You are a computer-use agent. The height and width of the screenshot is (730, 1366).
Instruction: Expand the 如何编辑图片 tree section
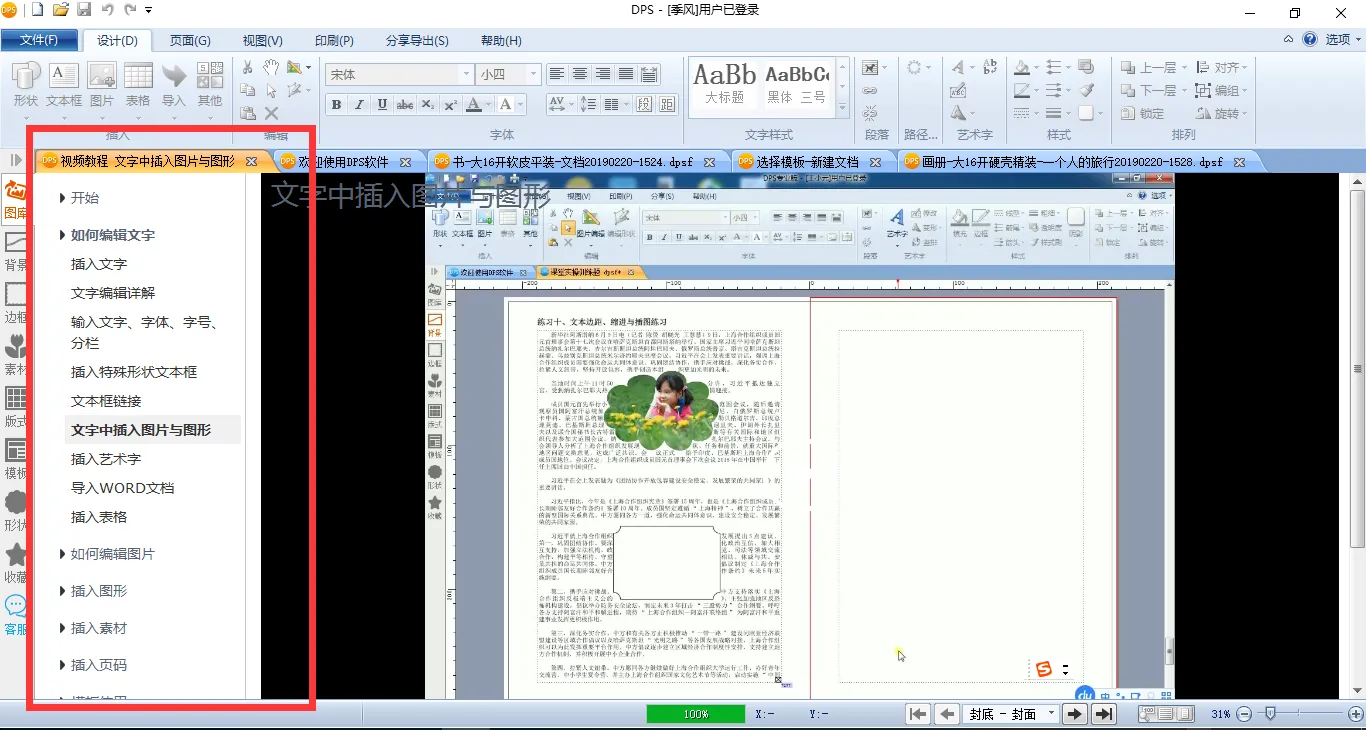coord(112,554)
